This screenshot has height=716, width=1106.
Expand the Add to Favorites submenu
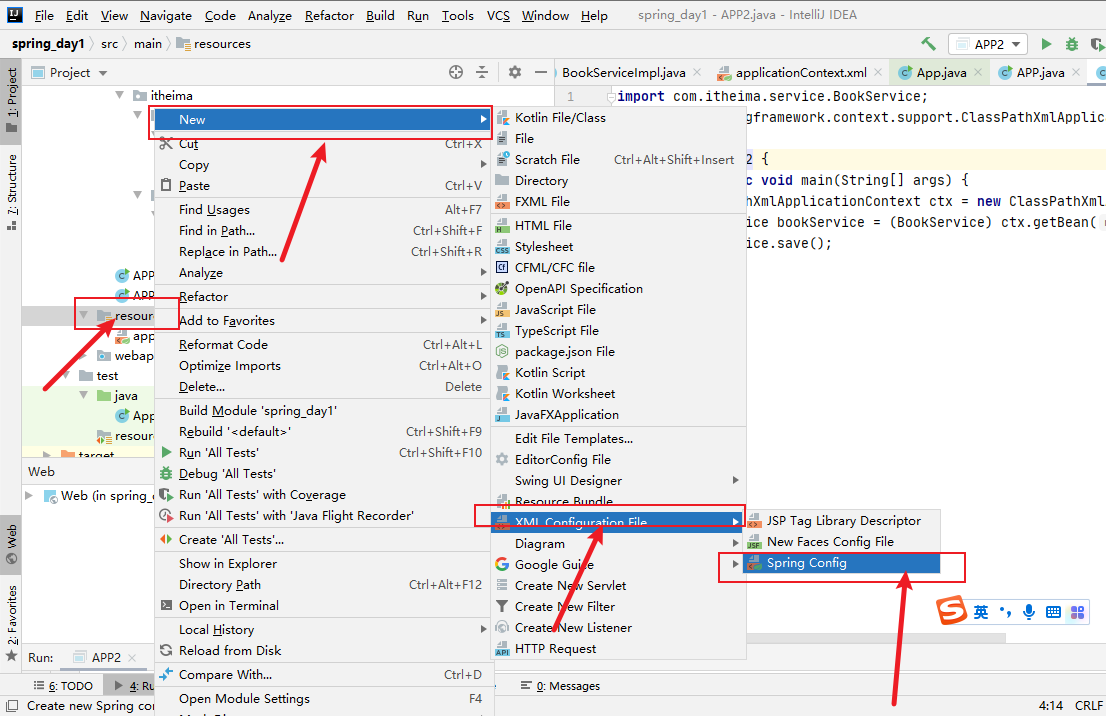pyautogui.click(x=322, y=320)
